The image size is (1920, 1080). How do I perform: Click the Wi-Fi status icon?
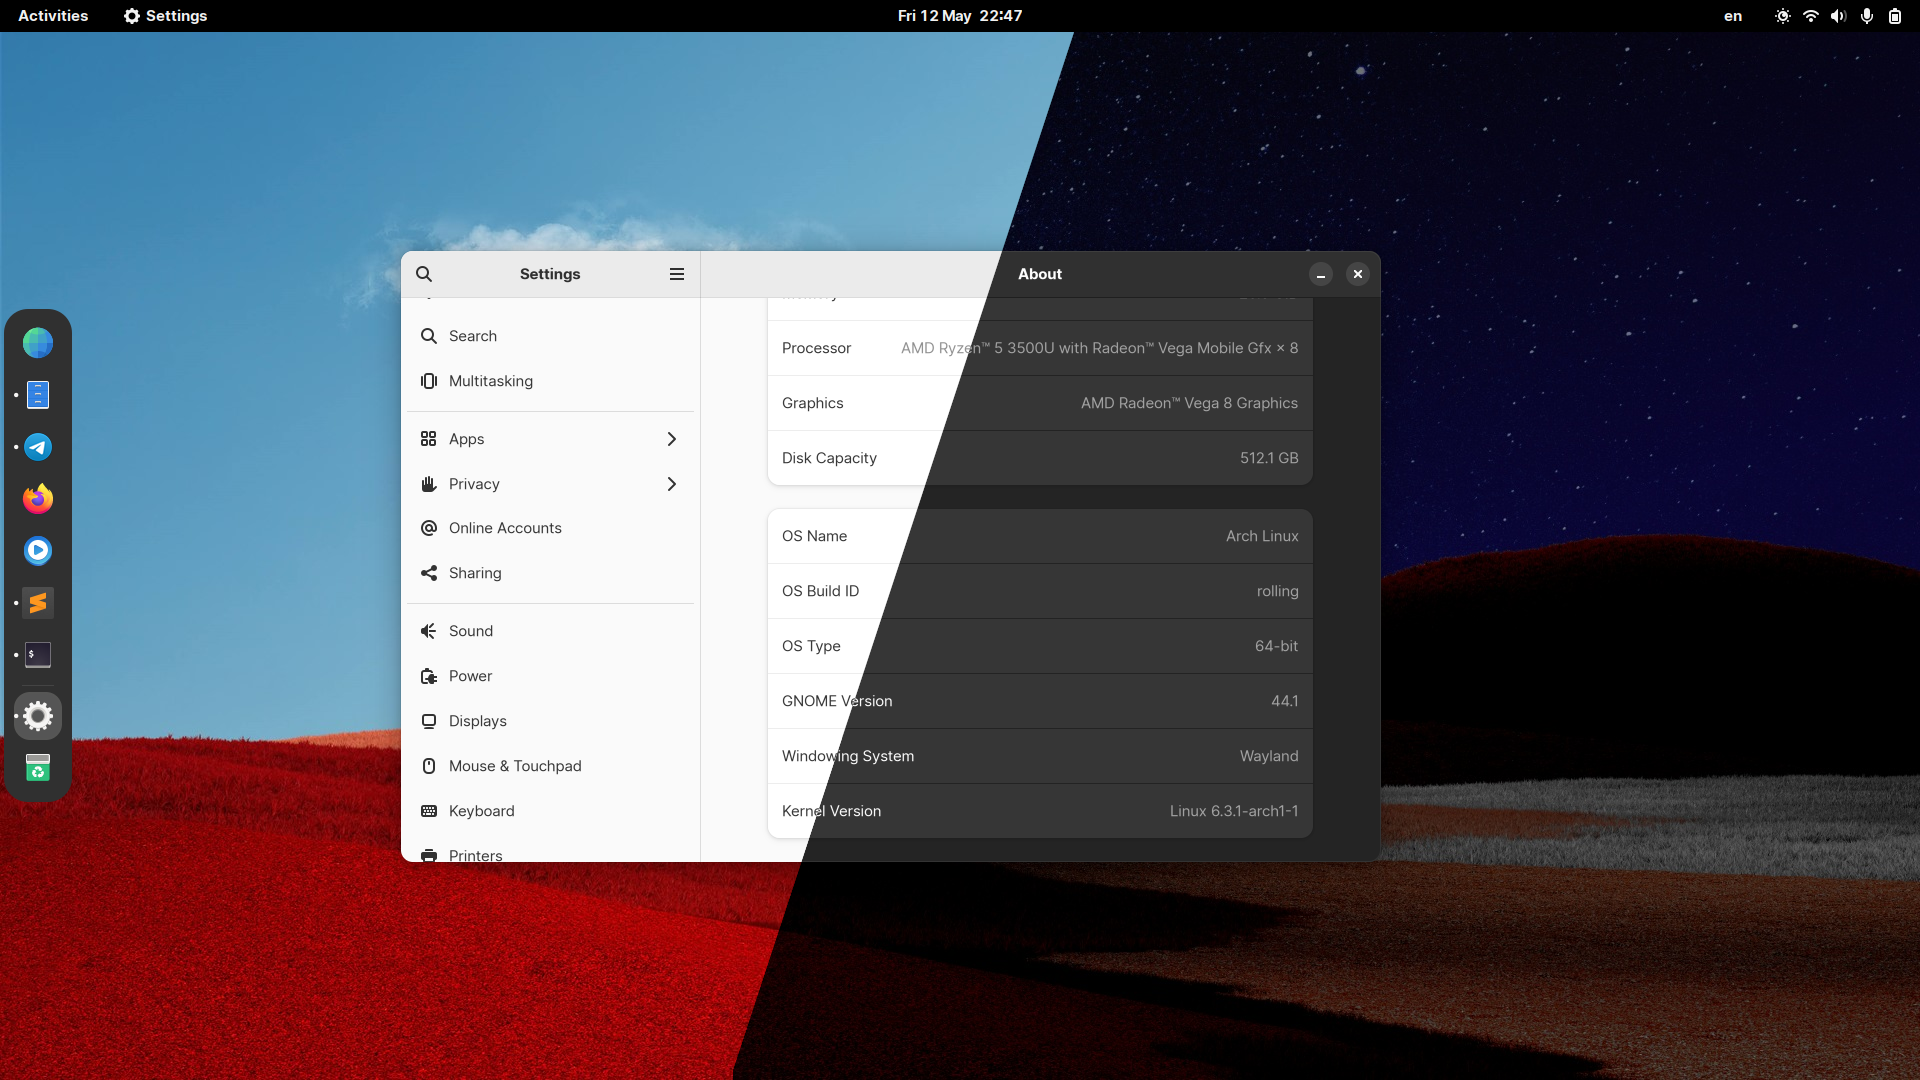pyautogui.click(x=1810, y=16)
